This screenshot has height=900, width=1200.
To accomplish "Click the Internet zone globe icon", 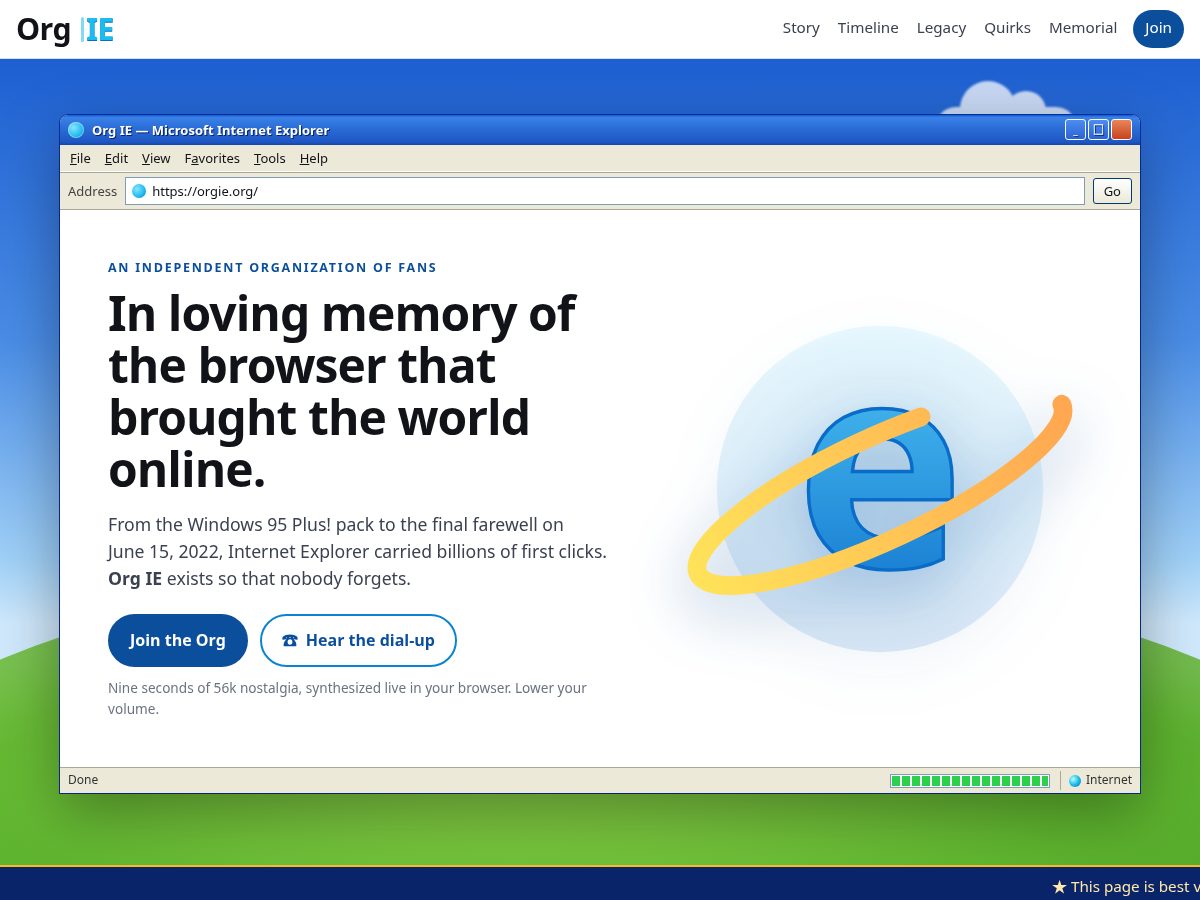I will [1075, 780].
